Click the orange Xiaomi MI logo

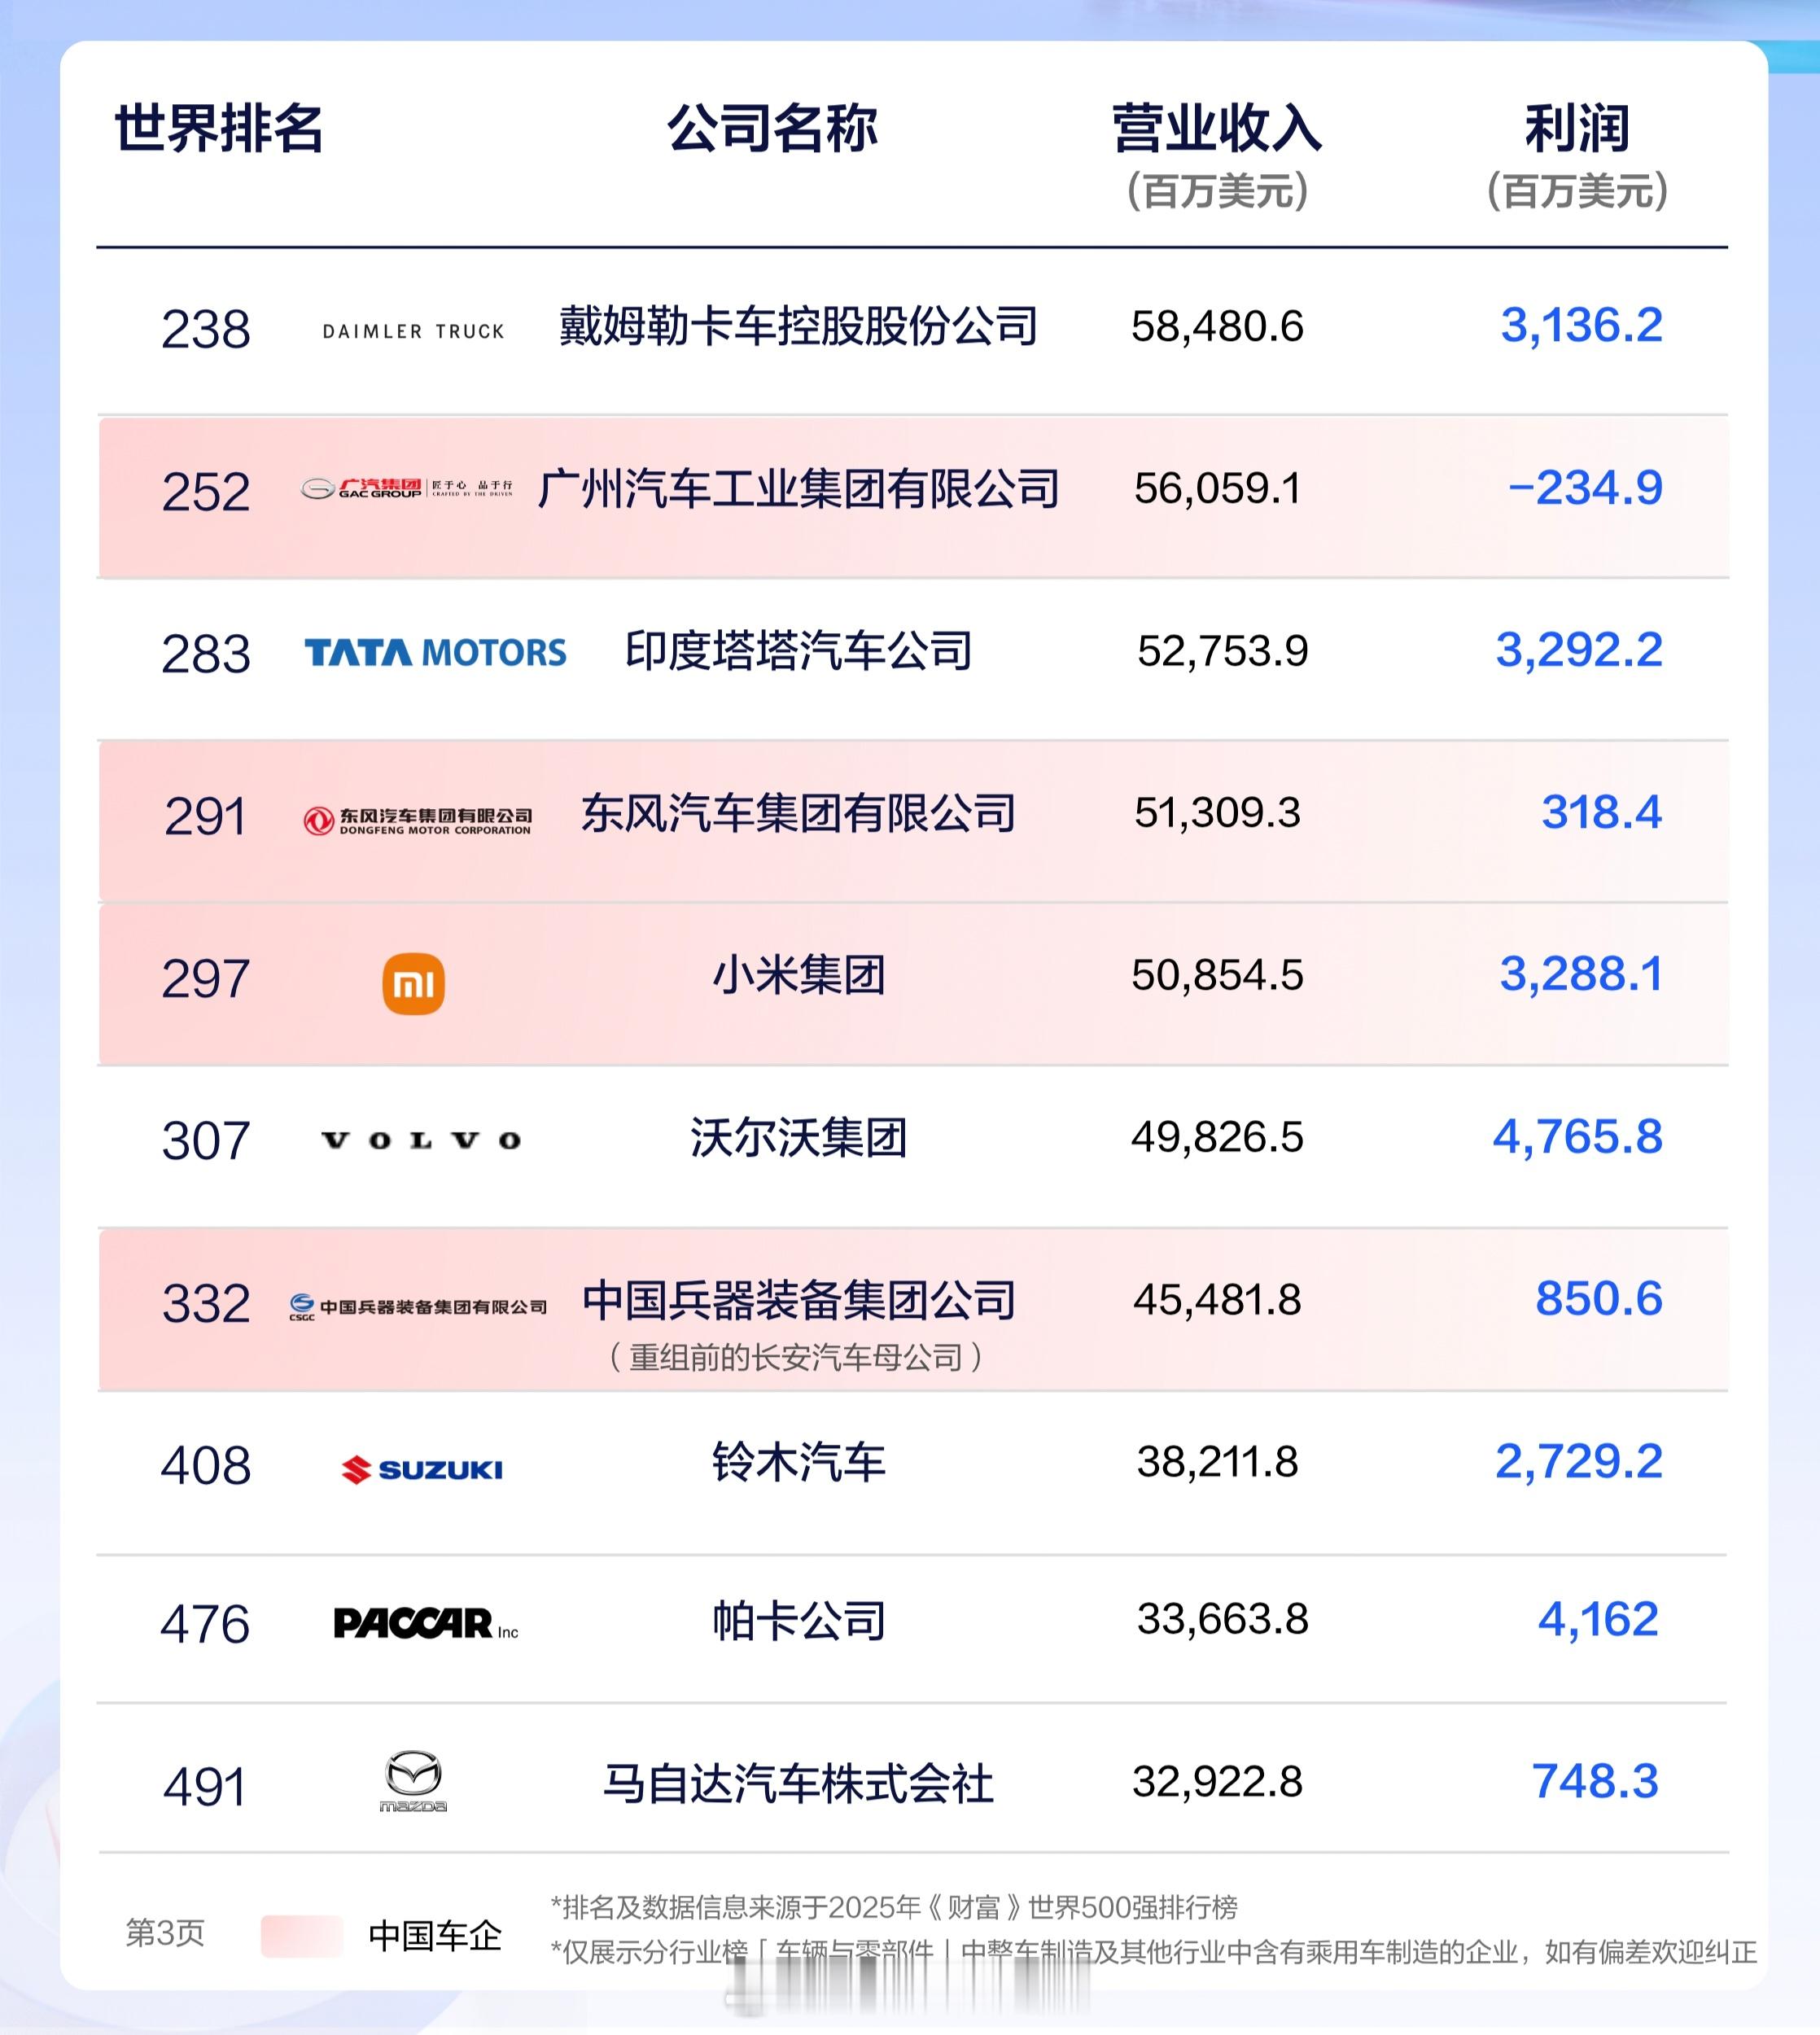coord(413,984)
